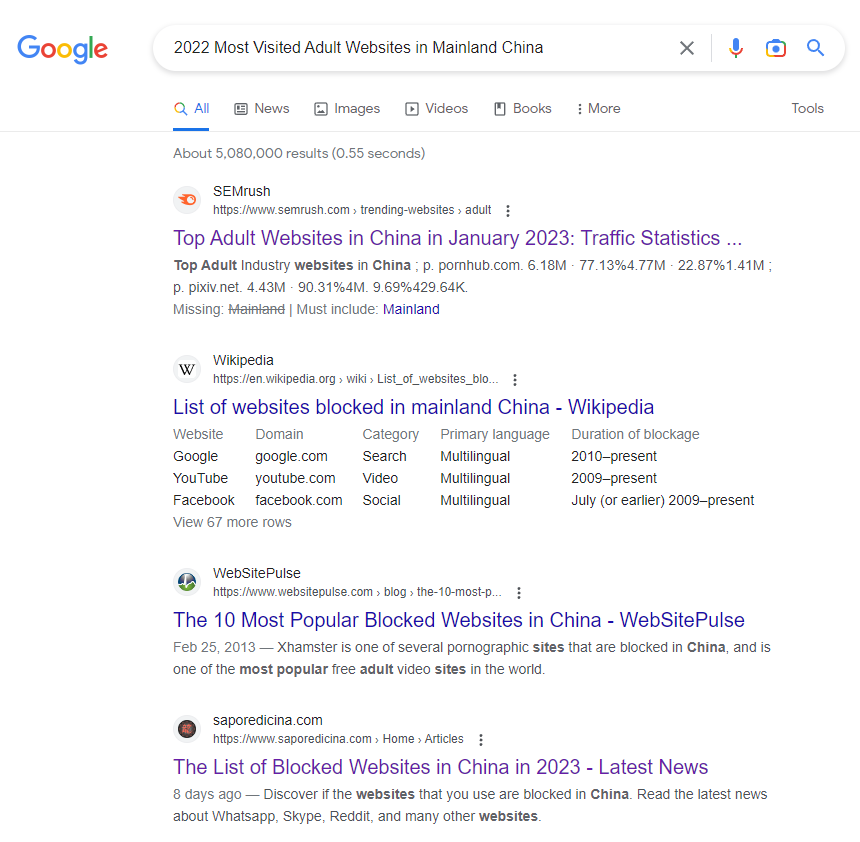The width and height of the screenshot is (860, 842).
Task: Click the Website column header
Action: point(198,434)
